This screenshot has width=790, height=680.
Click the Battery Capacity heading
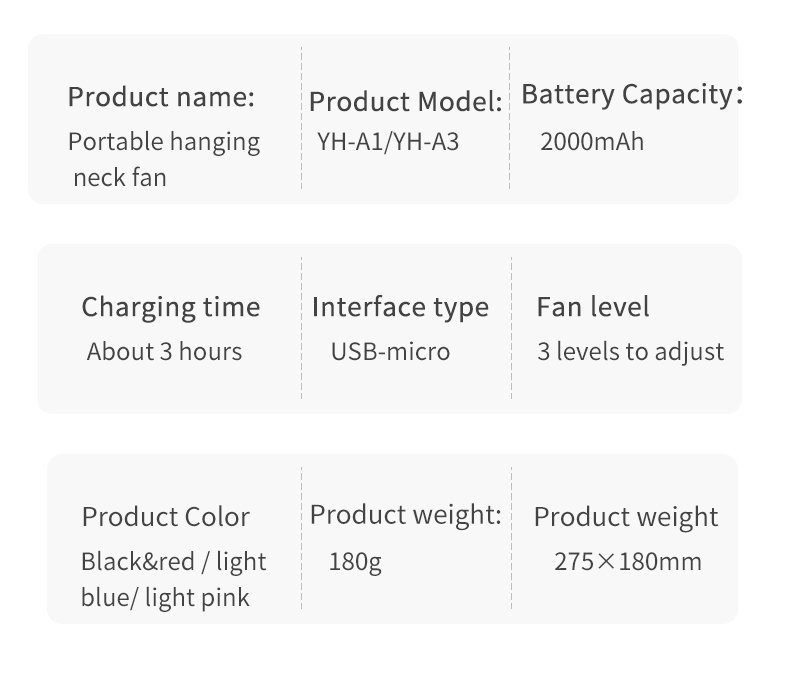pos(632,95)
